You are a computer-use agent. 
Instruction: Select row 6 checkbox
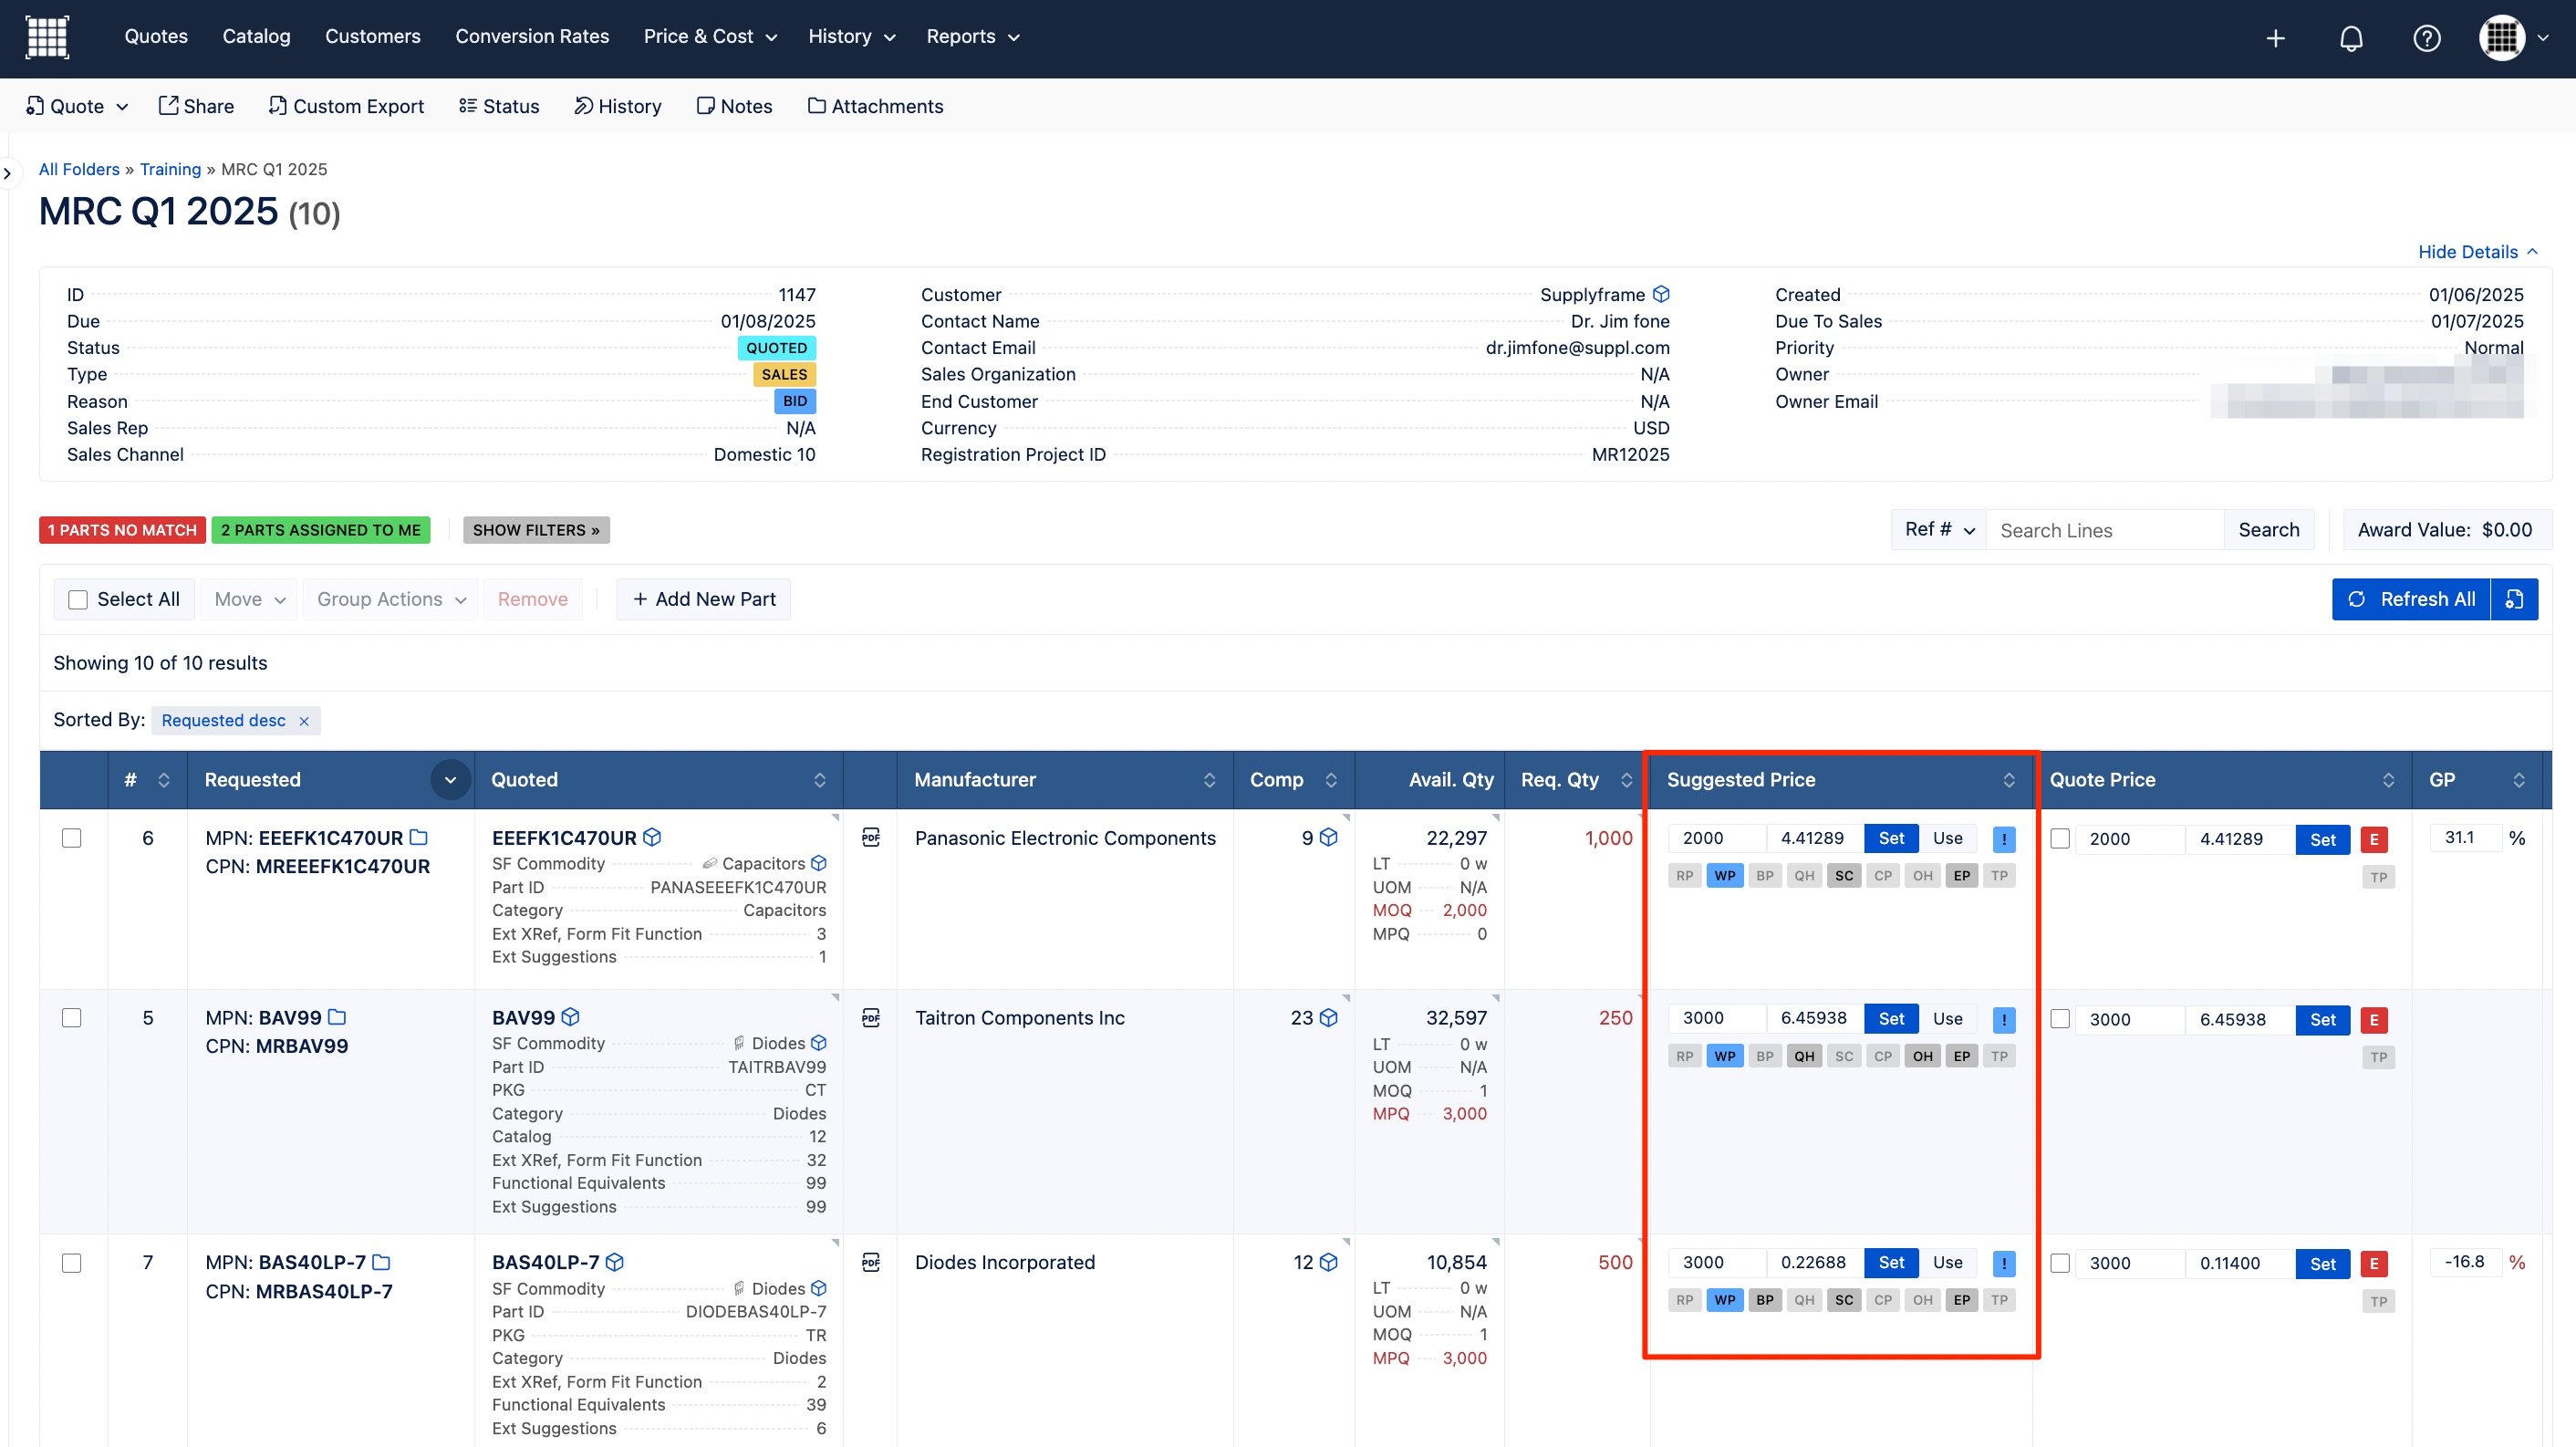click(x=72, y=838)
